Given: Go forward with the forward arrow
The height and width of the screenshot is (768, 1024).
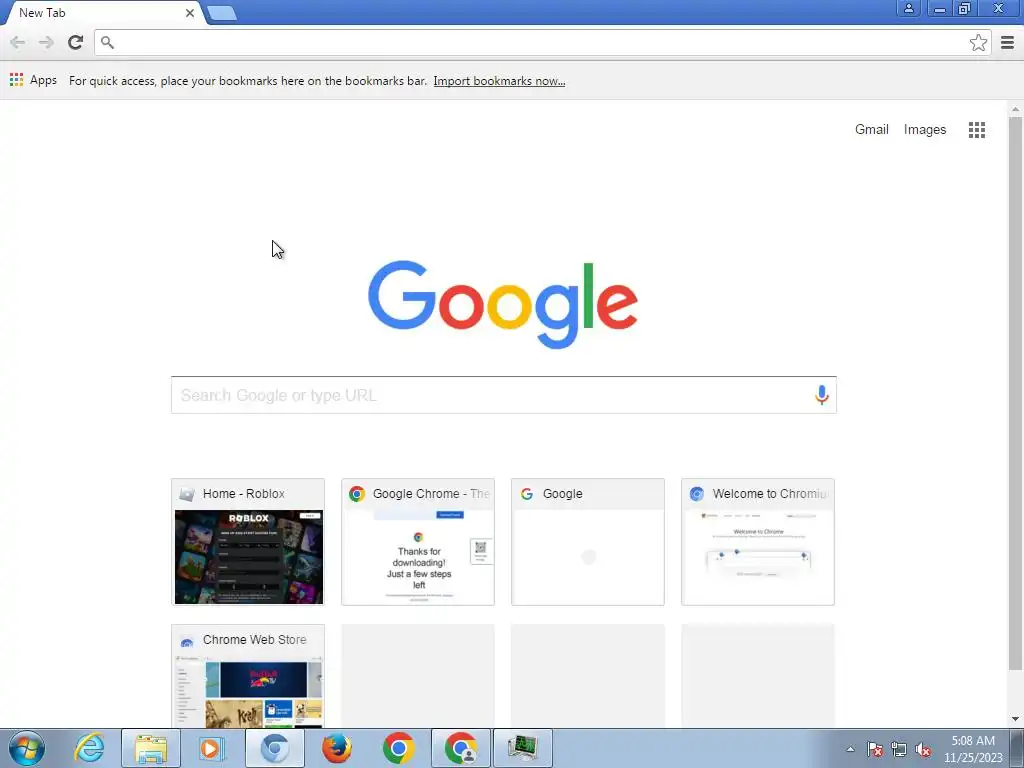Looking at the screenshot, I should [x=46, y=42].
